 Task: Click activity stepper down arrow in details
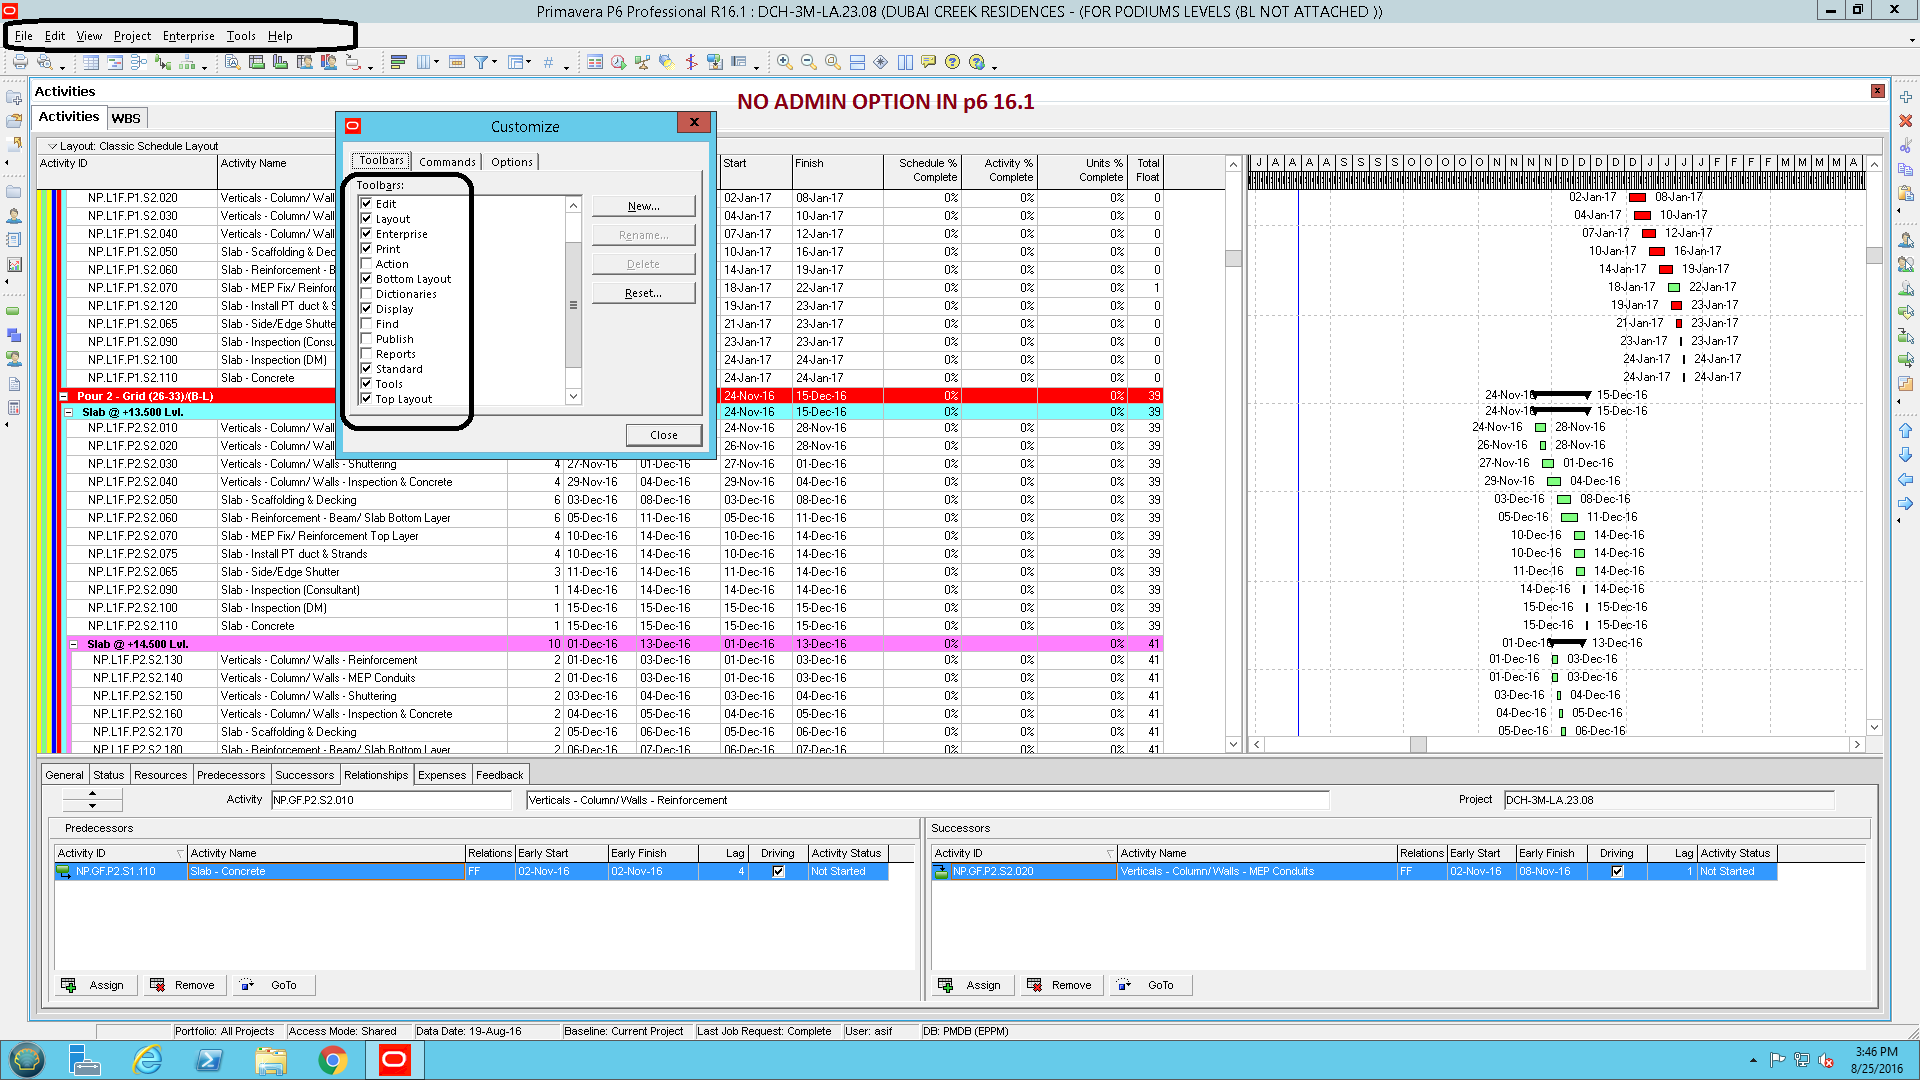[x=92, y=805]
